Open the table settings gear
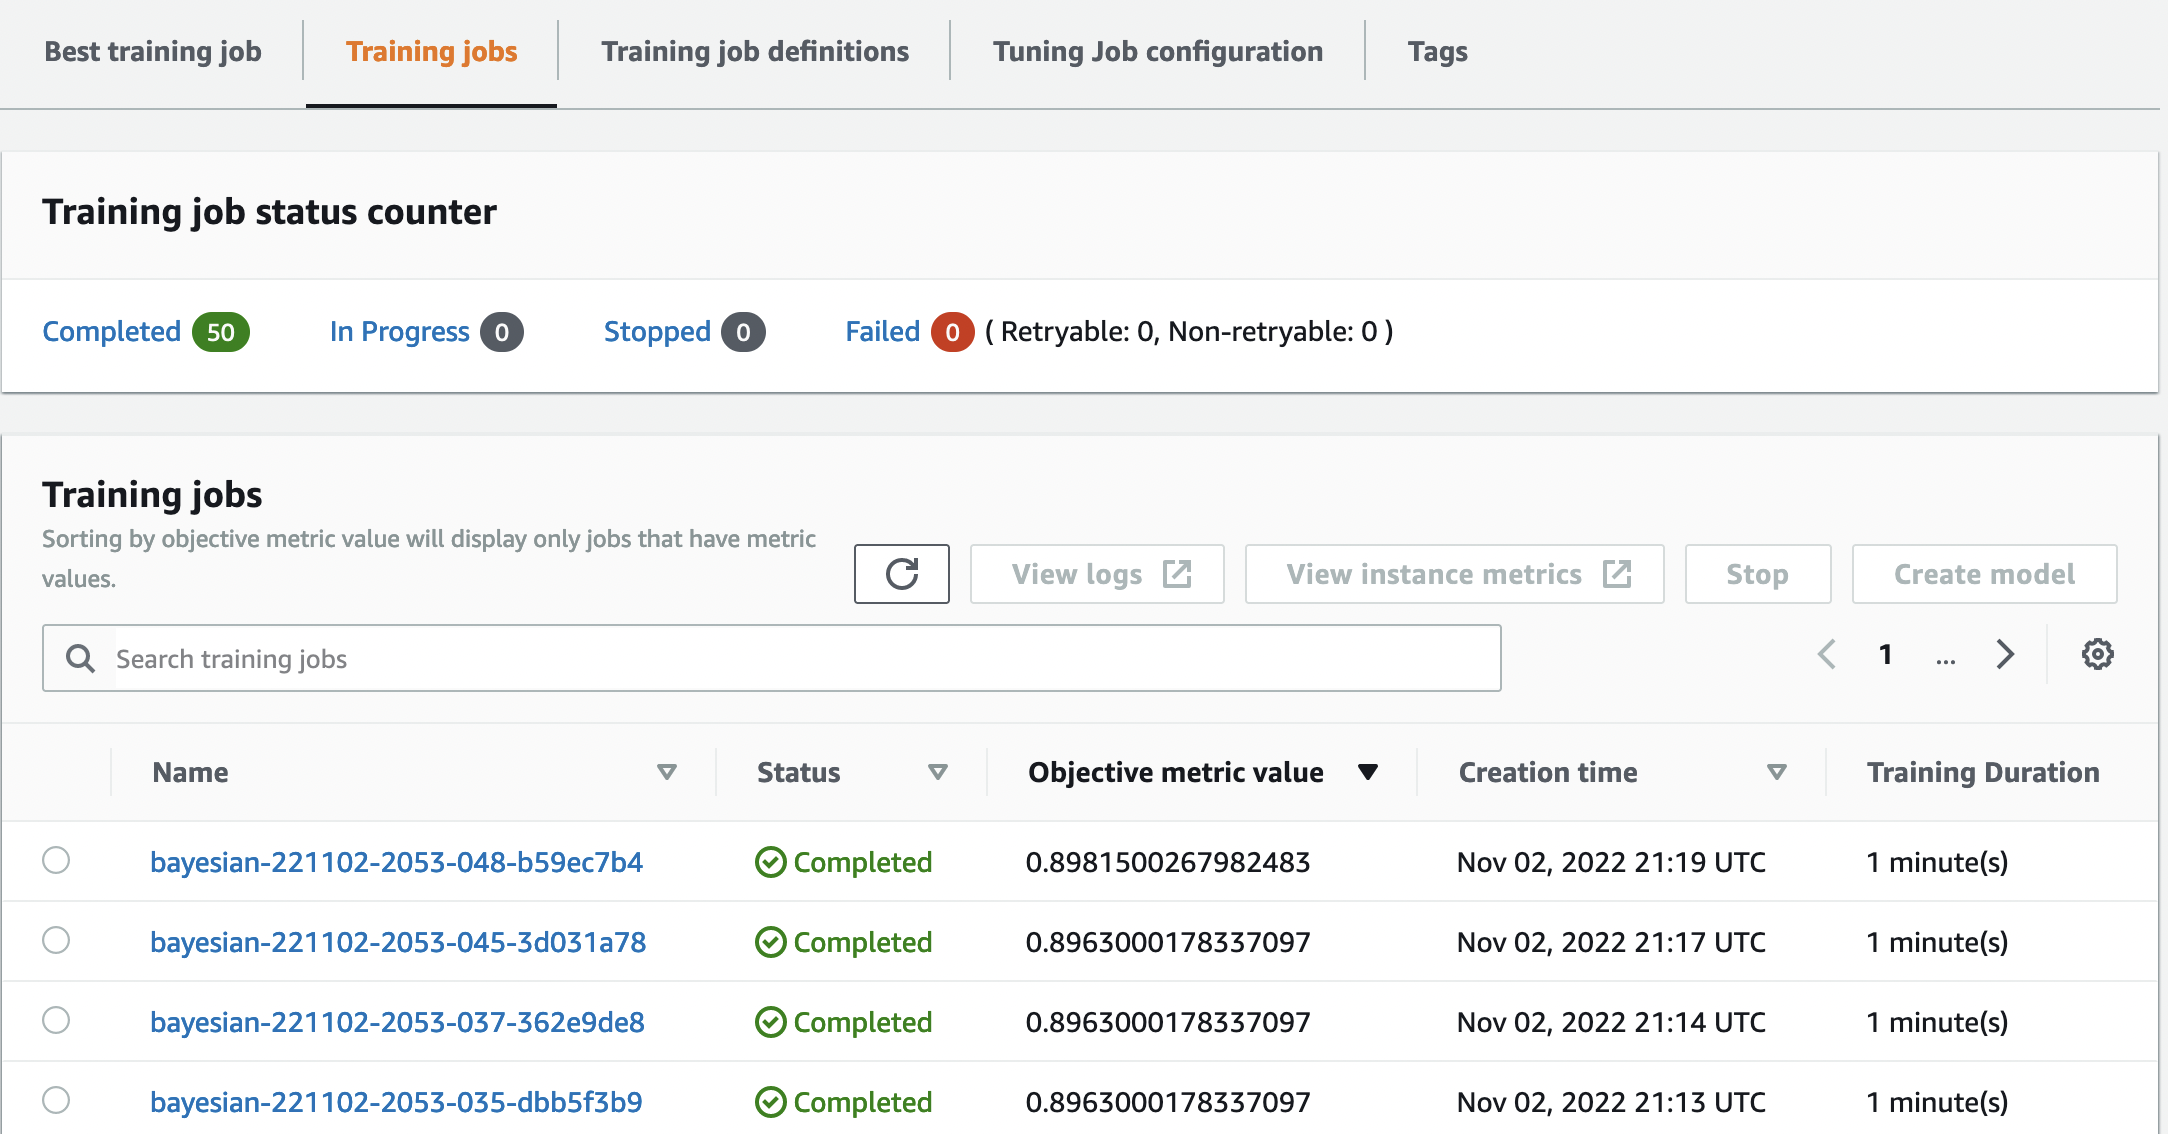This screenshot has height=1134, width=2168. (2097, 654)
